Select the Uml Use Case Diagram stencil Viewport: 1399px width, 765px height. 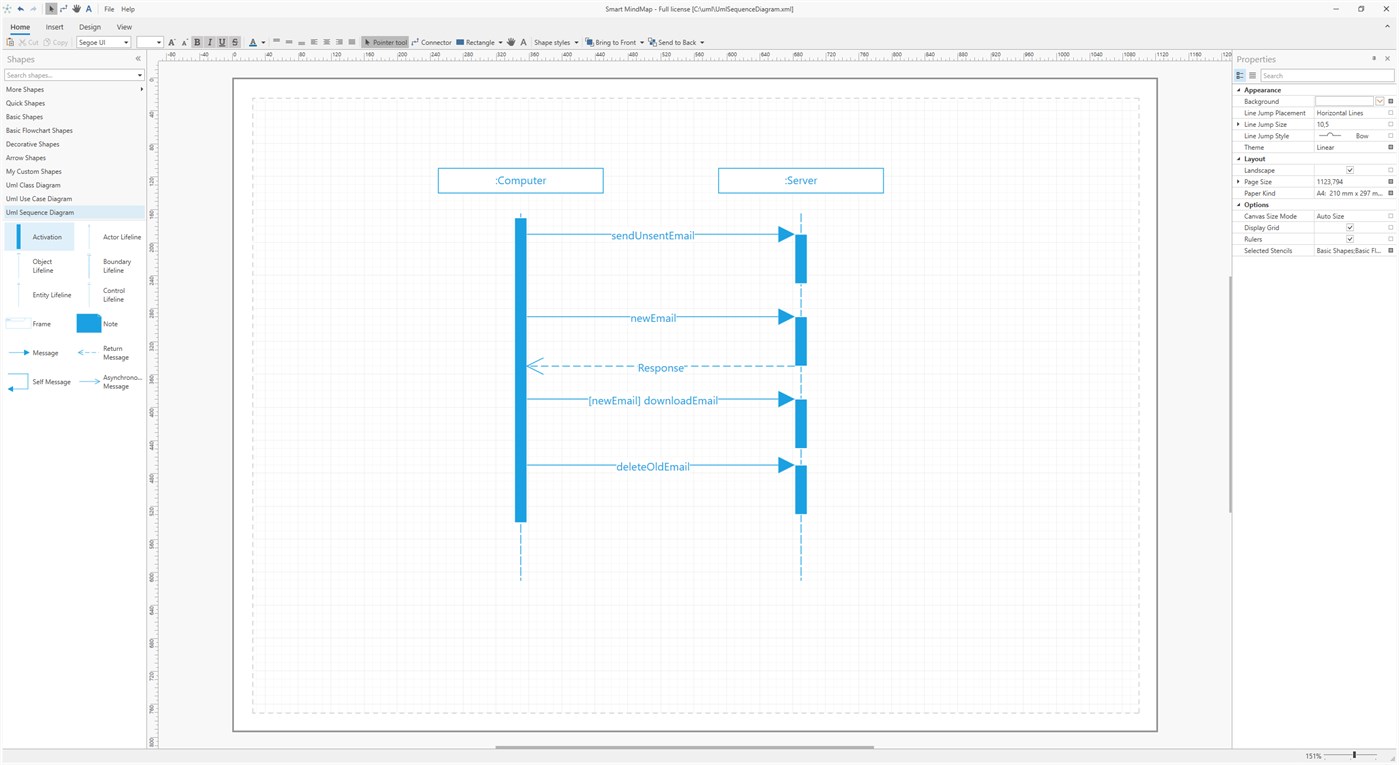point(41,198)
